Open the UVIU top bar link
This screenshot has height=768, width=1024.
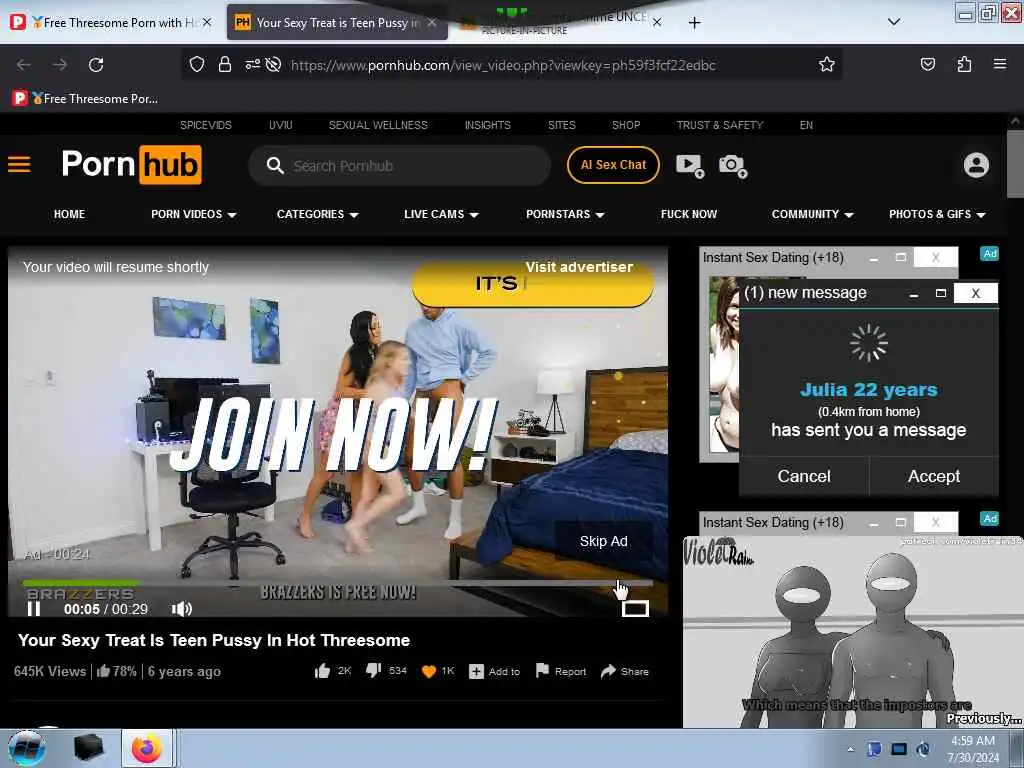tap(281, 125)
